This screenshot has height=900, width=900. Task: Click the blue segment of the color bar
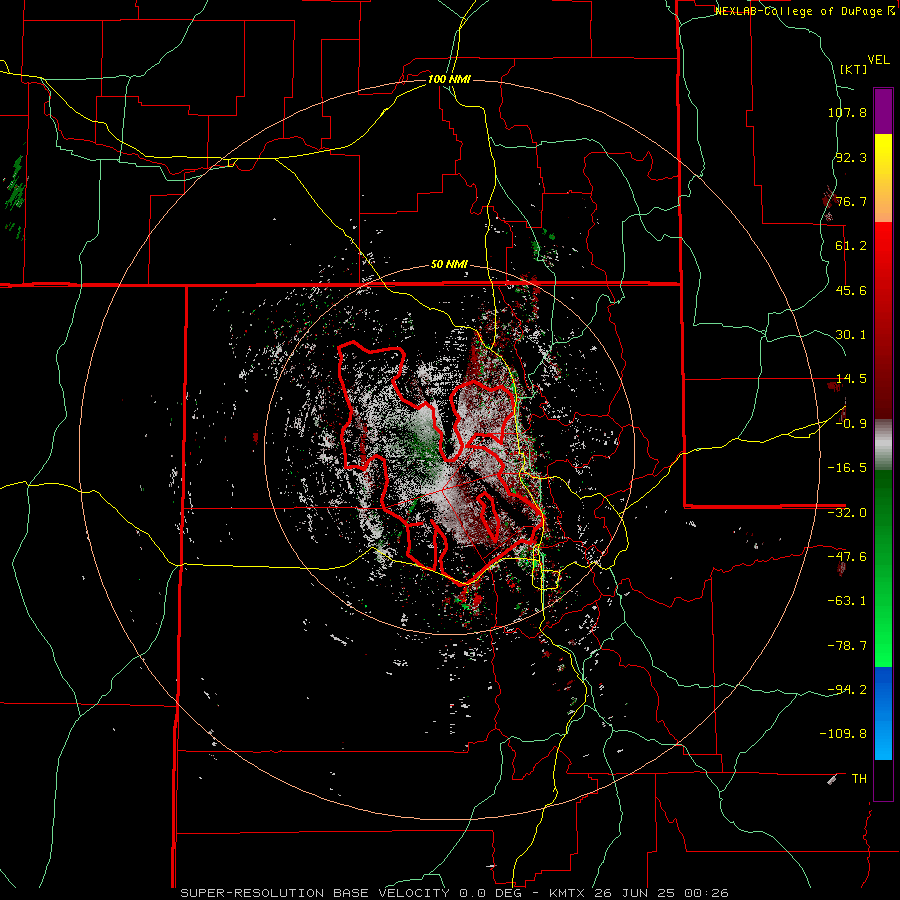(883, 713)
